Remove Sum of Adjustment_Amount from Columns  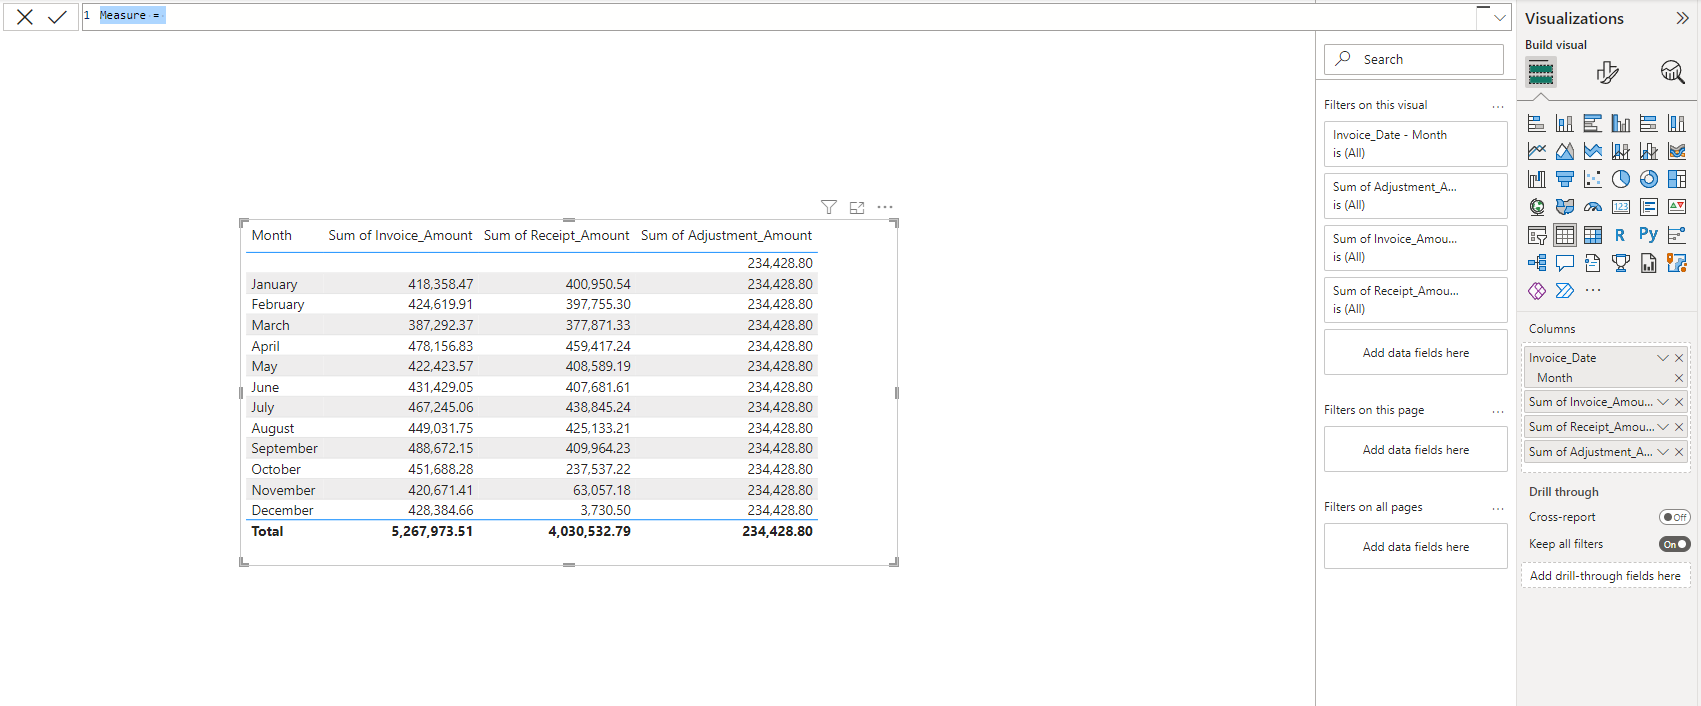[1679, 452]
